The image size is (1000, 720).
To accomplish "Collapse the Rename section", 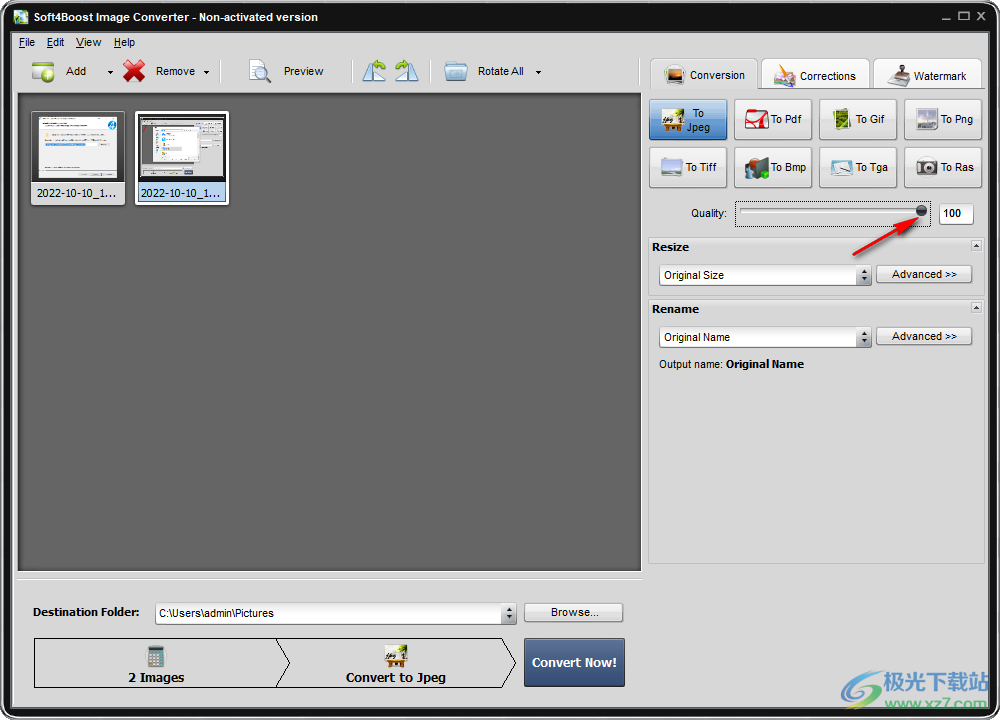I will click(x=976, y=307).
